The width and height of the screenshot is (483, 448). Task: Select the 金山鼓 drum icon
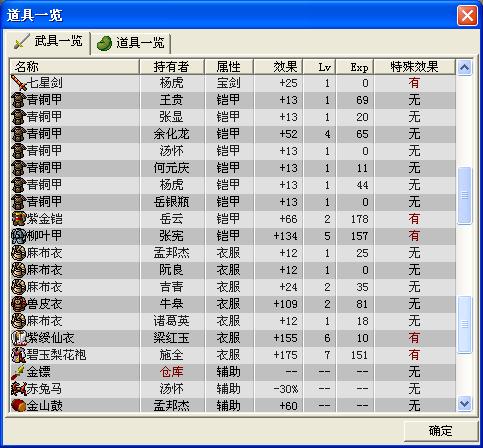[19, 406]
